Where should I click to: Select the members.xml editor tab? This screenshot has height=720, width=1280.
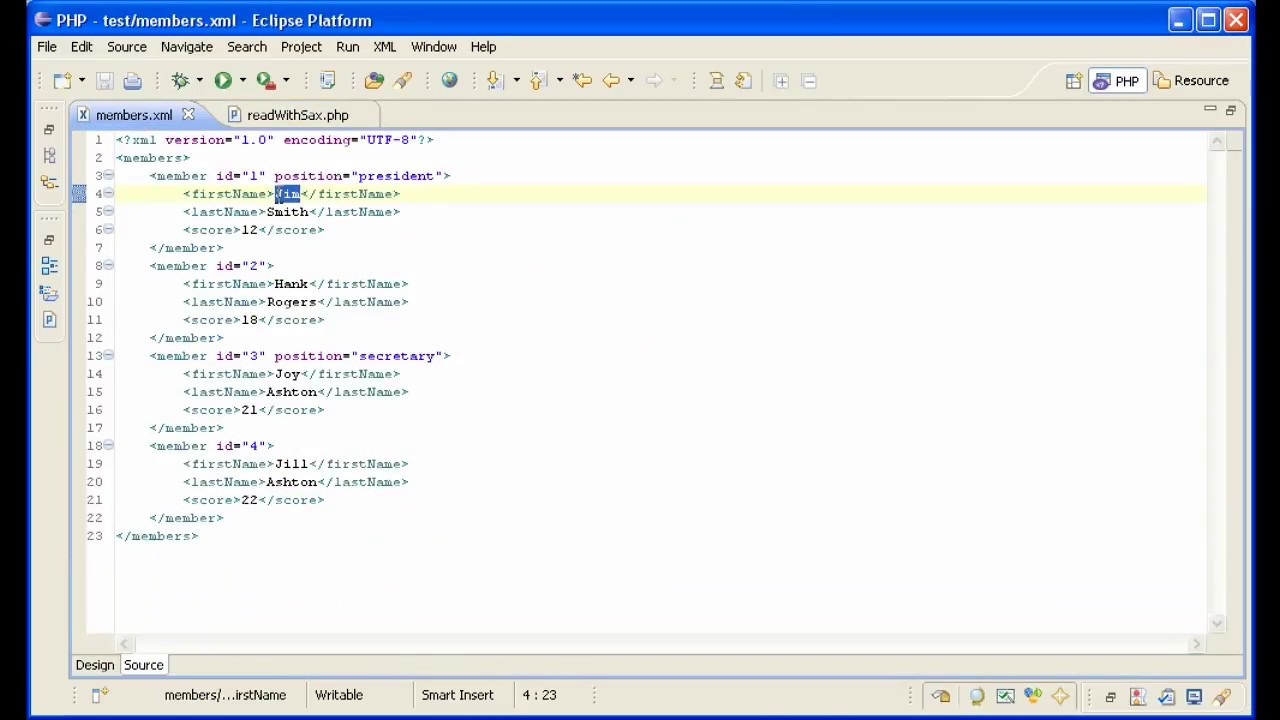coord(134,115)
